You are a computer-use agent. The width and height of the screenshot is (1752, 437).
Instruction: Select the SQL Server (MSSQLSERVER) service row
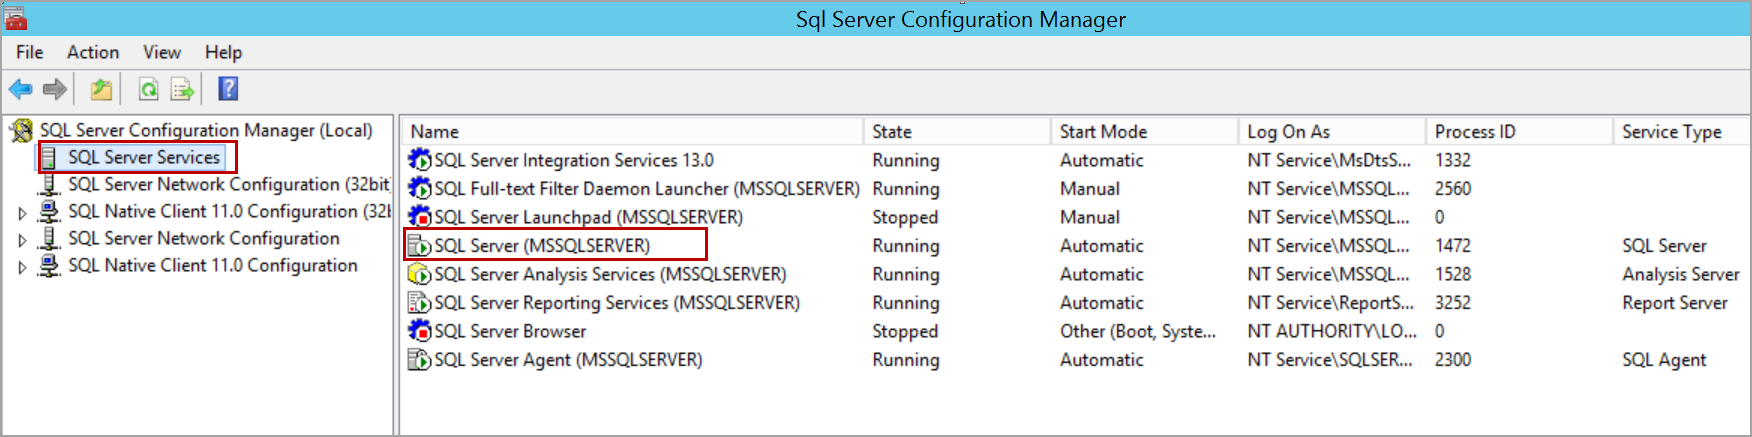(541, 245)
